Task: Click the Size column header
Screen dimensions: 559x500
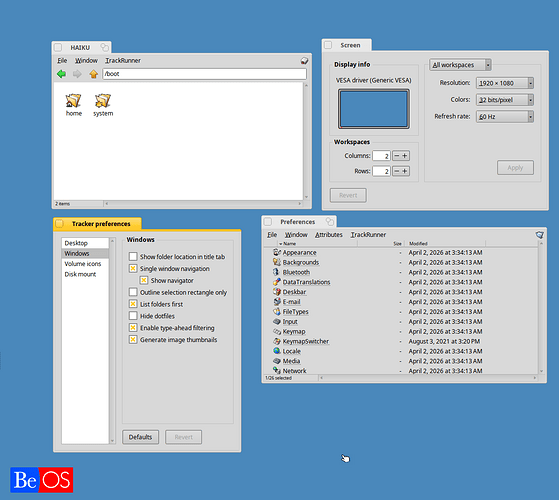Action: click(x=381, y=244)
